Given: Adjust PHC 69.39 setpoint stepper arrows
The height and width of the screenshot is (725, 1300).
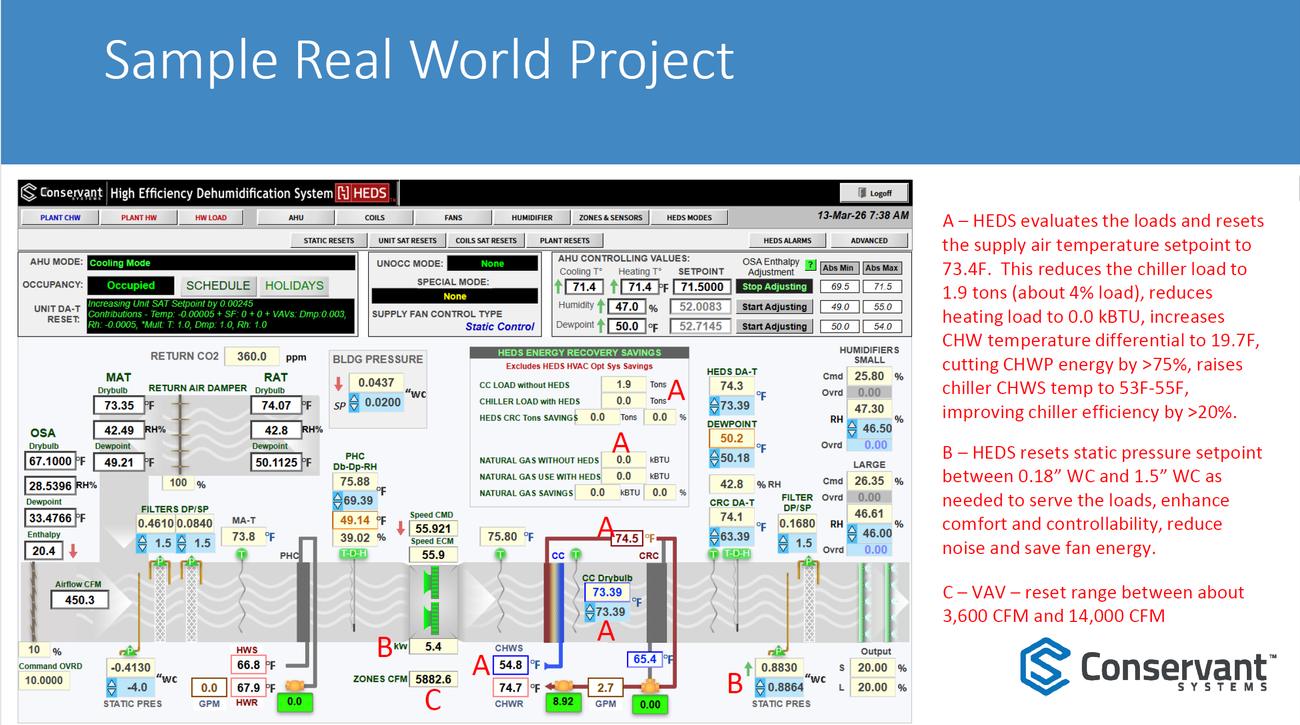Looking at the screenshot, I should [x=337, y=500].
